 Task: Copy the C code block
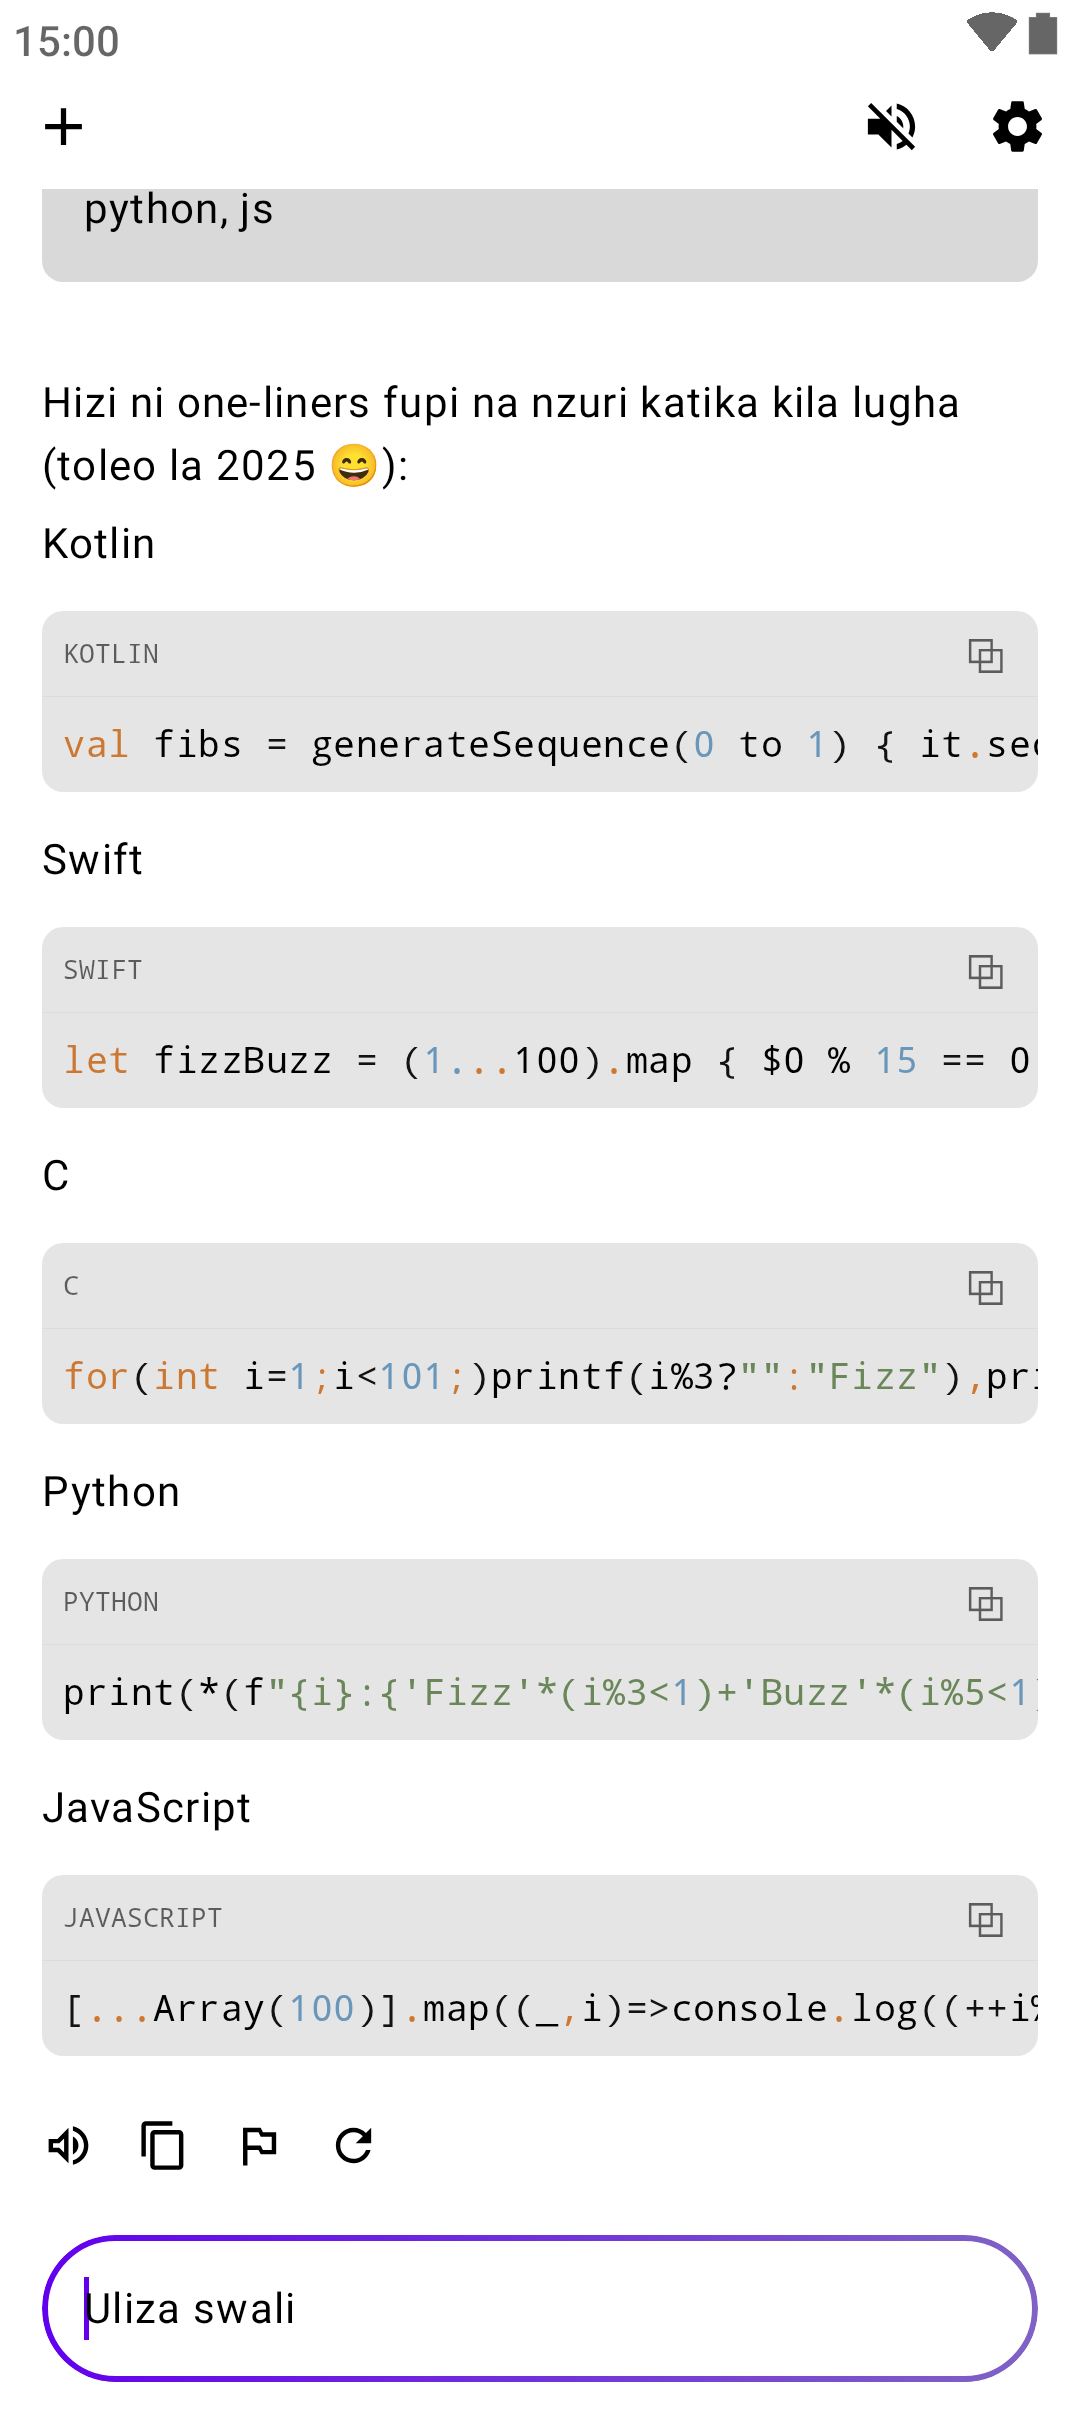click(x=985, y=1288)
